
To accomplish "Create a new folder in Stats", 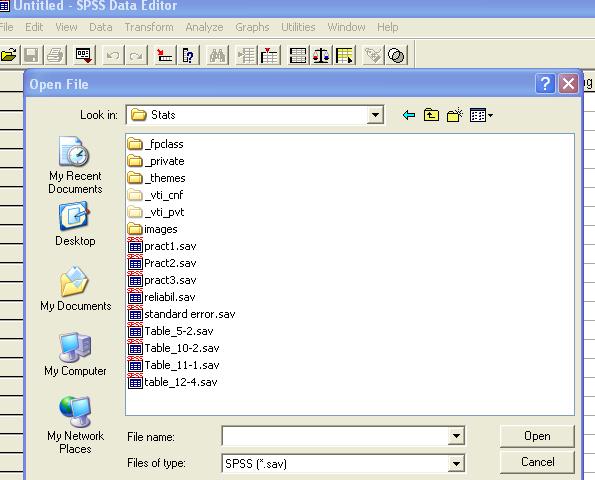I will coord(455,115).
